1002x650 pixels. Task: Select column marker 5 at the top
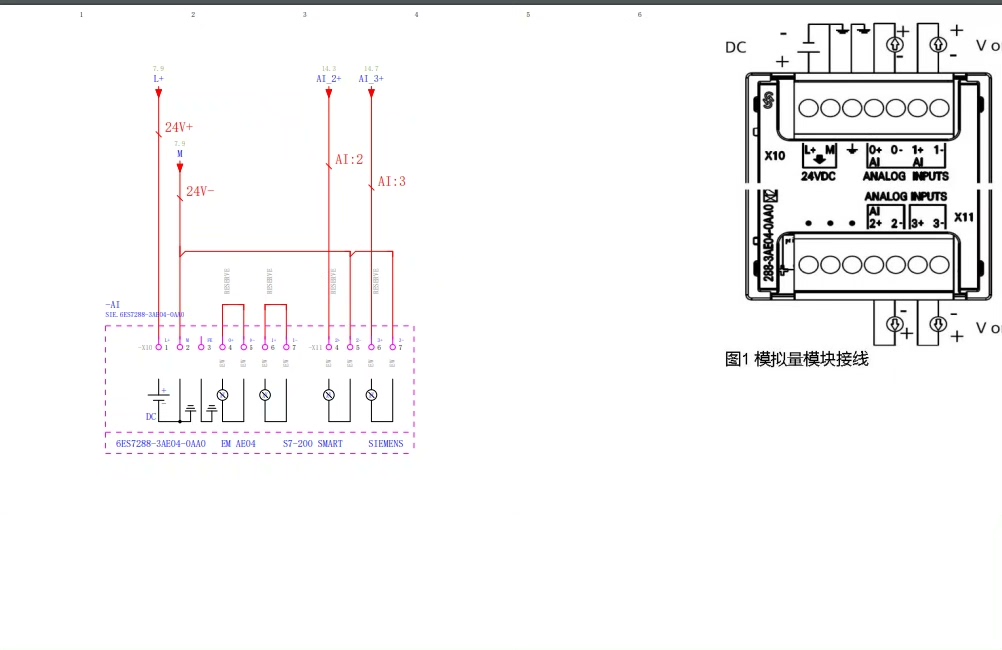(x=528, y=14)
